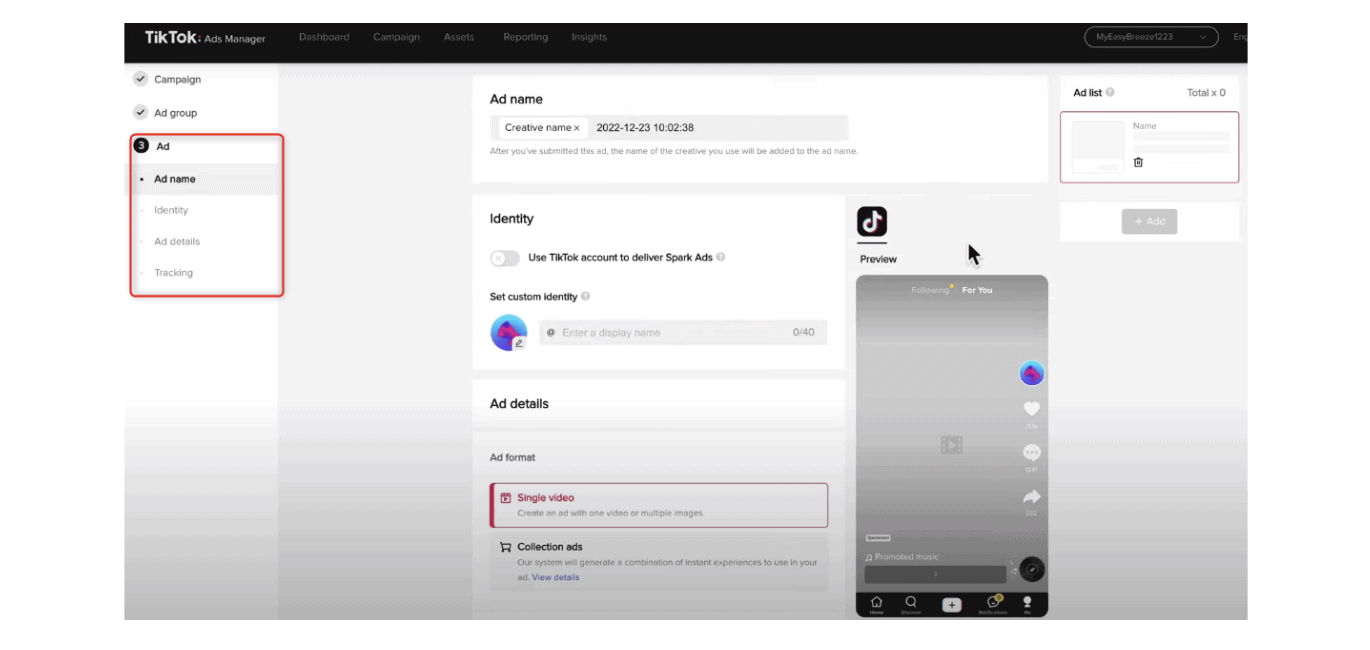
Task: Switch preview to For You feed
Action: tap(977, 290)
